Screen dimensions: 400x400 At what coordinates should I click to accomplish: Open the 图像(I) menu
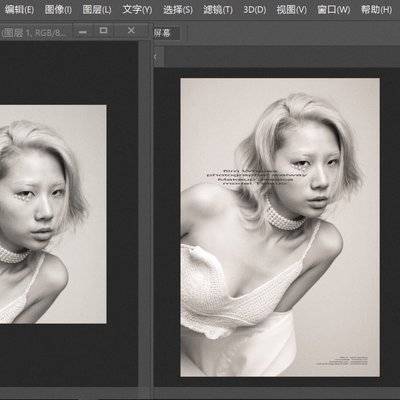[x=58, y=9]
